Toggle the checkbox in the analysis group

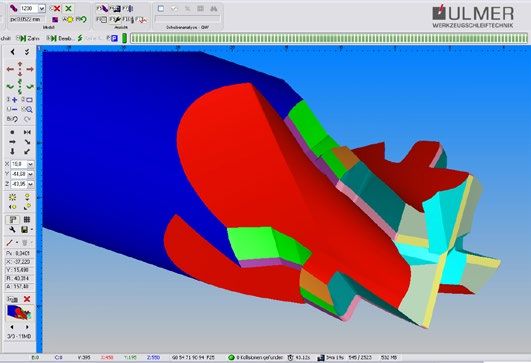pos(161,9)
